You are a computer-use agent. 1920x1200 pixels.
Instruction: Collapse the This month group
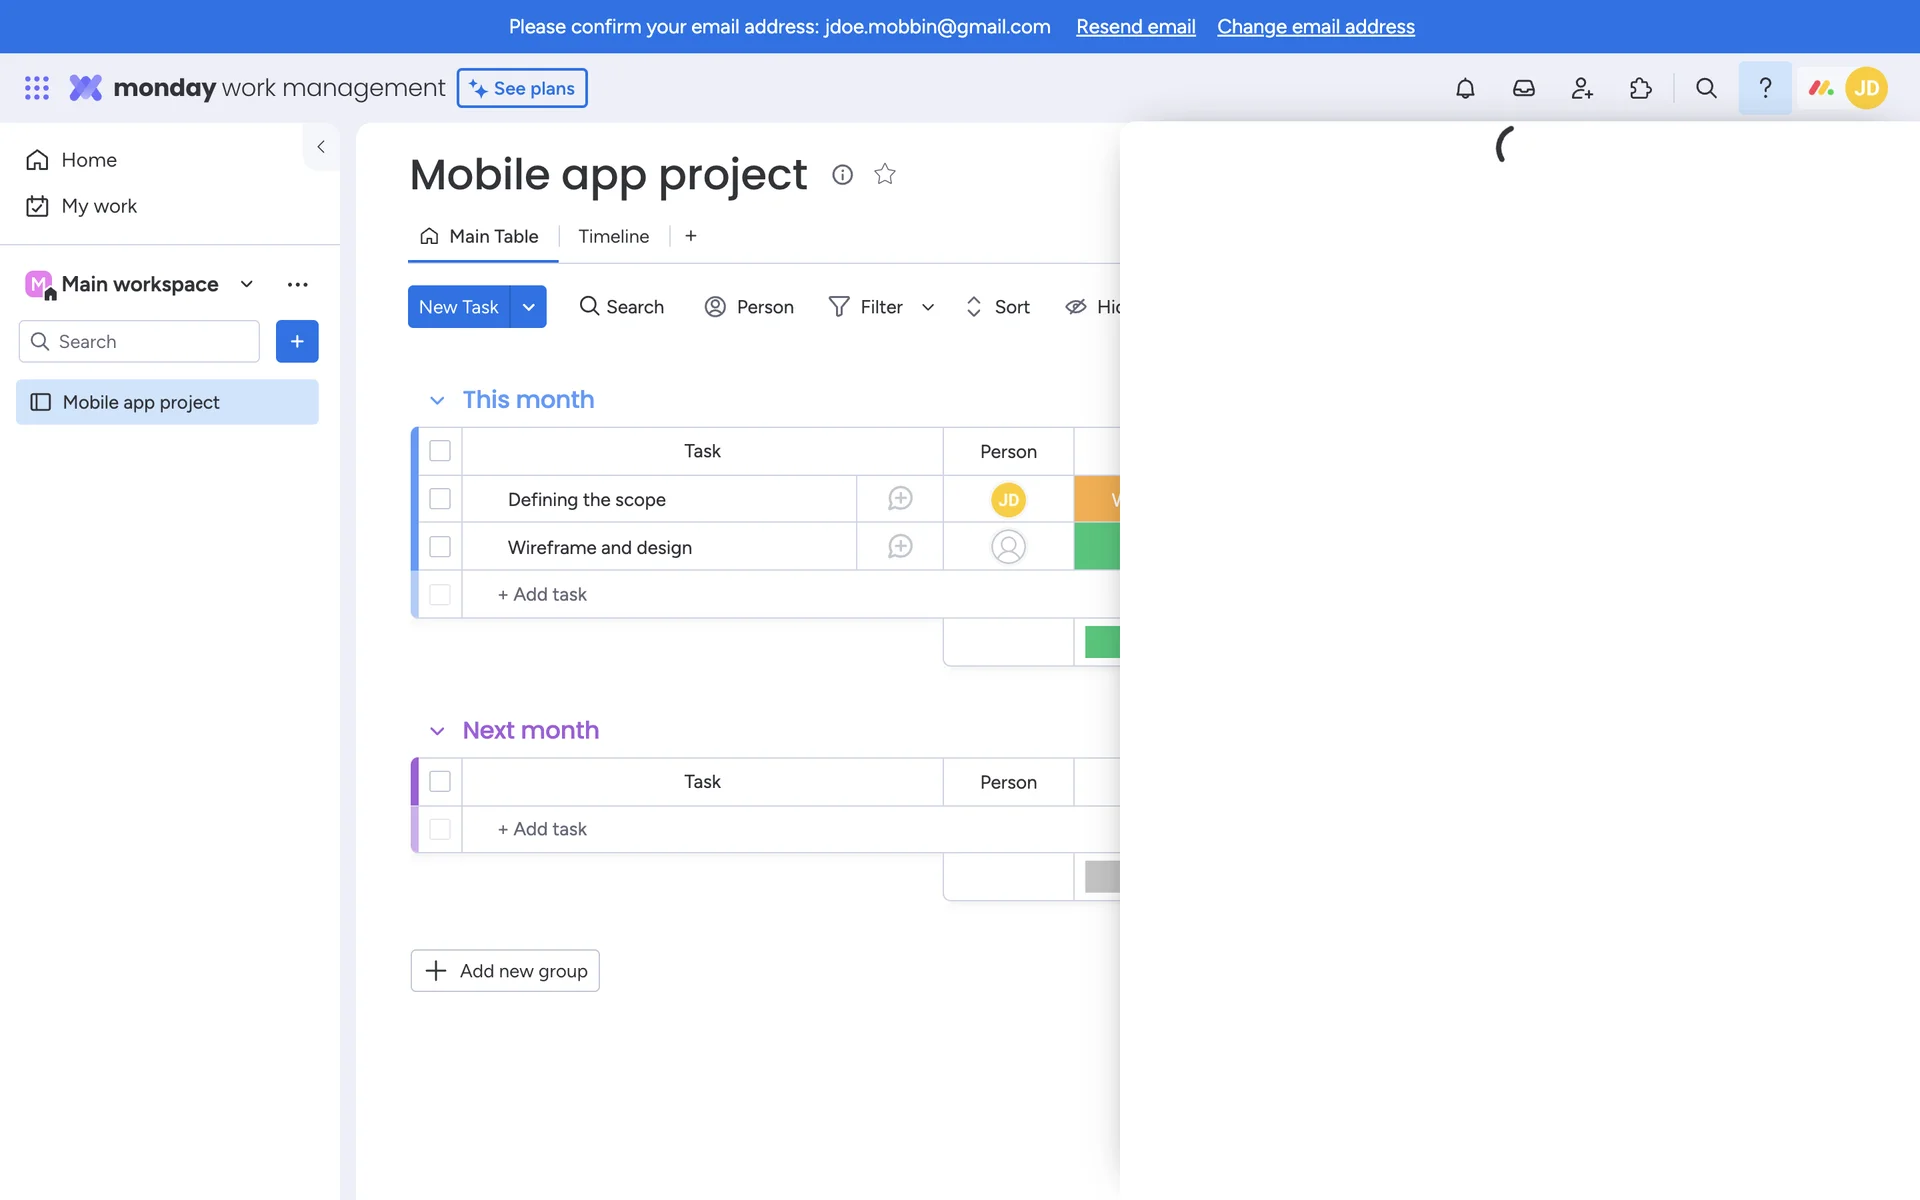437,400
